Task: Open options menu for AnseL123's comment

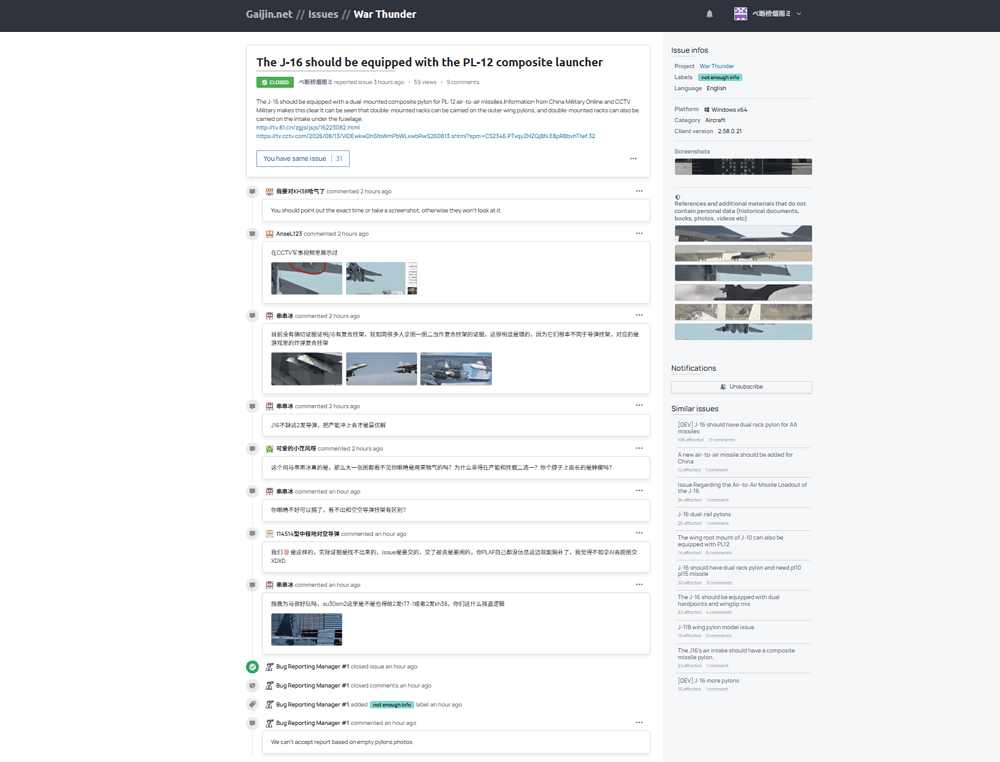Action: pyautogui.click(x=639, y=233)
